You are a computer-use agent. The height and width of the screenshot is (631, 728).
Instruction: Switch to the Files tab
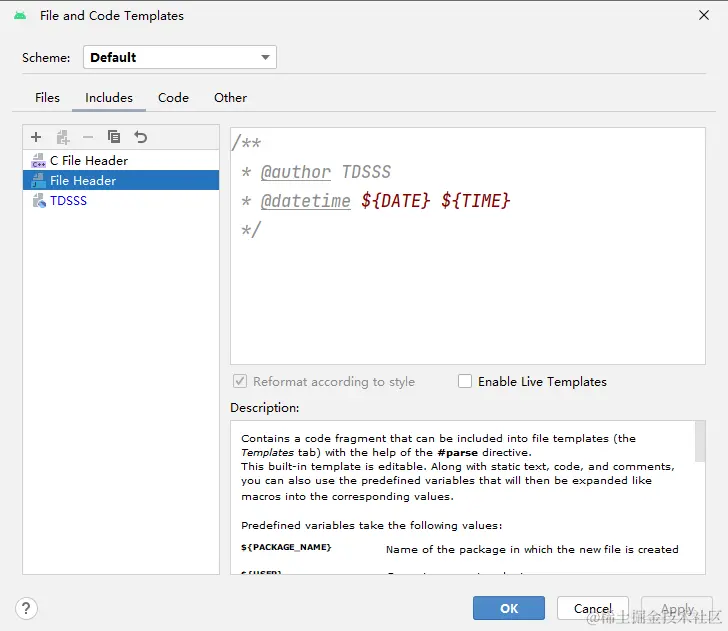tap(47, 98)
